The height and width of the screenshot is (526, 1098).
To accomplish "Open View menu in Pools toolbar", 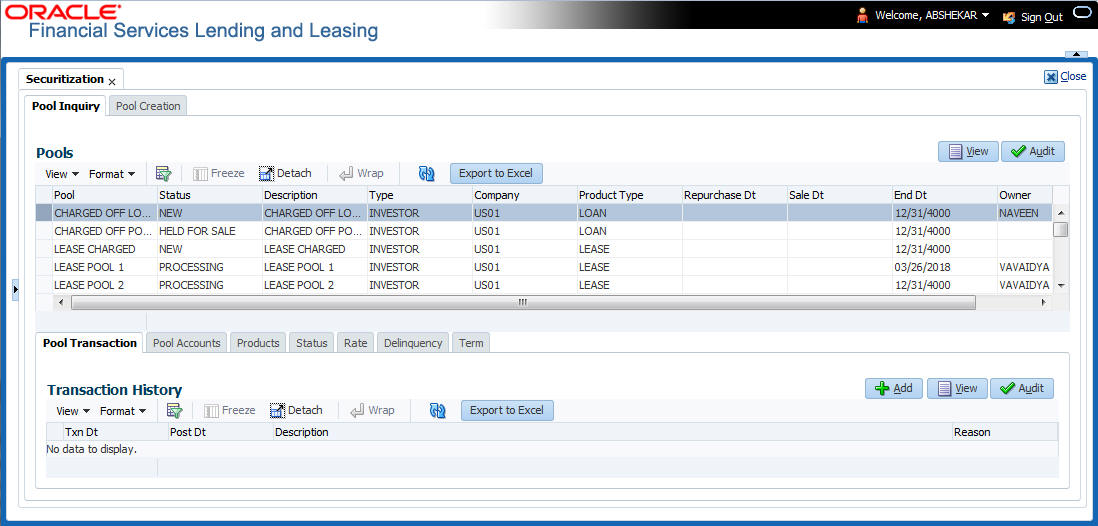I will coord(62,174).
